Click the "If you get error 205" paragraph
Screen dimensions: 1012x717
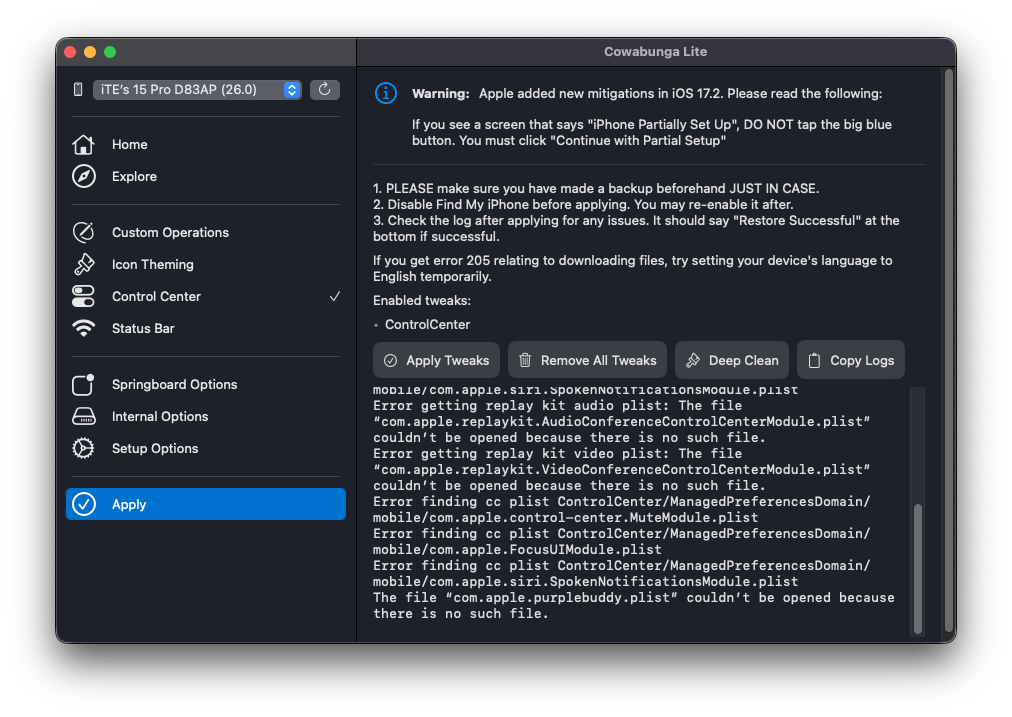pos(632,268)
